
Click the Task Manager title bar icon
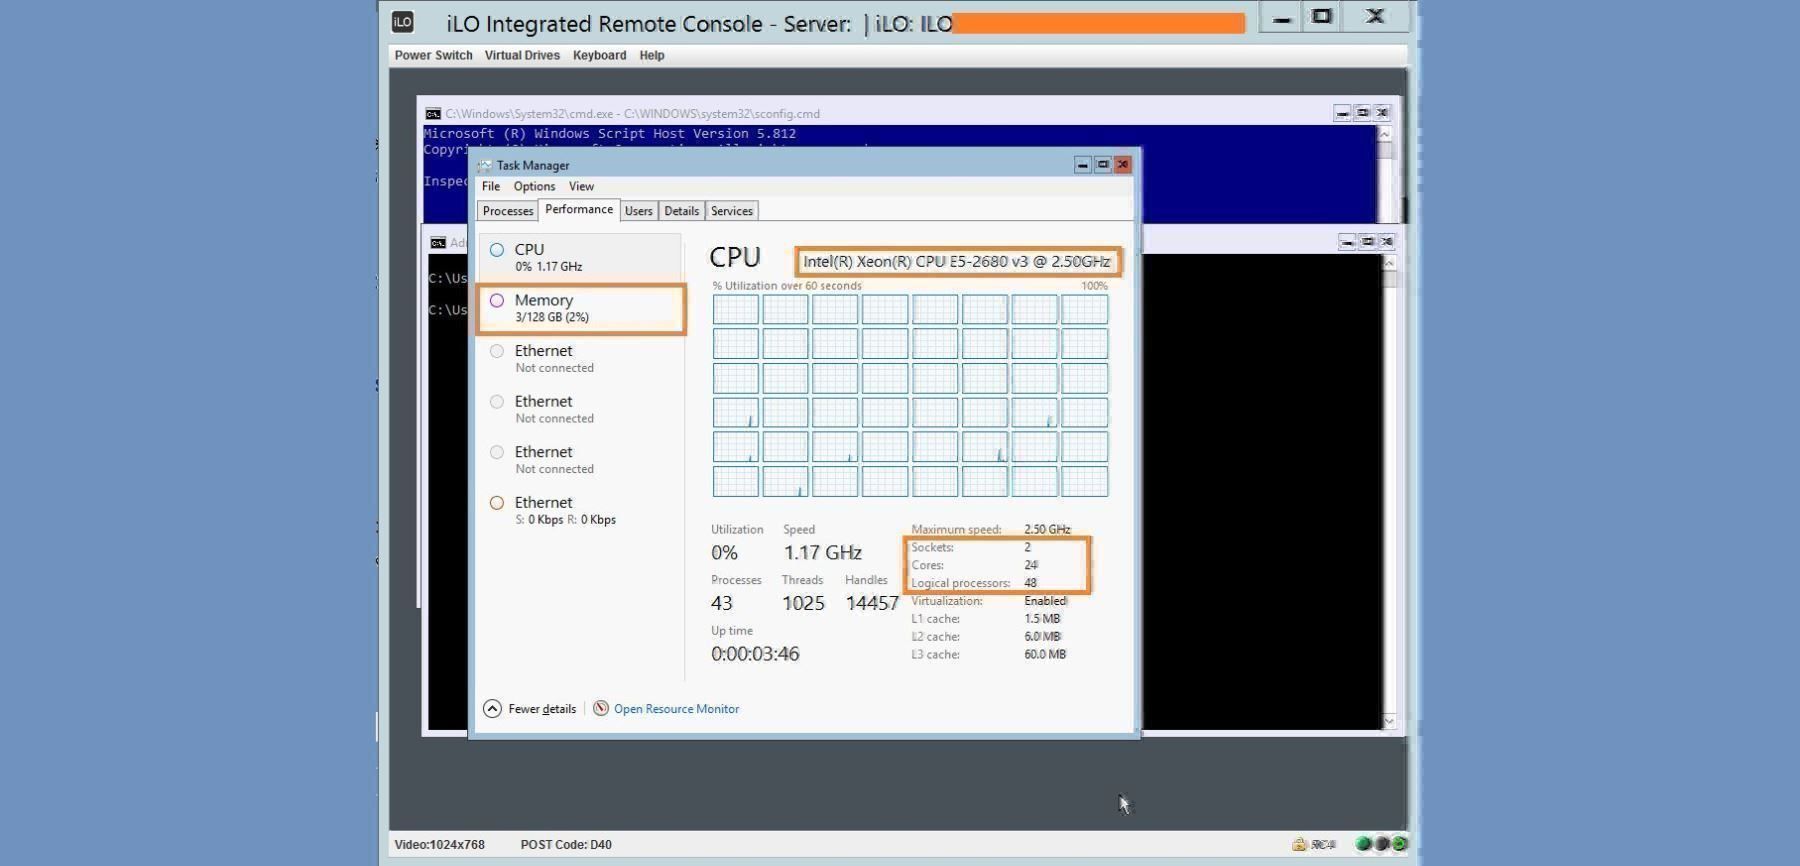click(x=485, y=165)
